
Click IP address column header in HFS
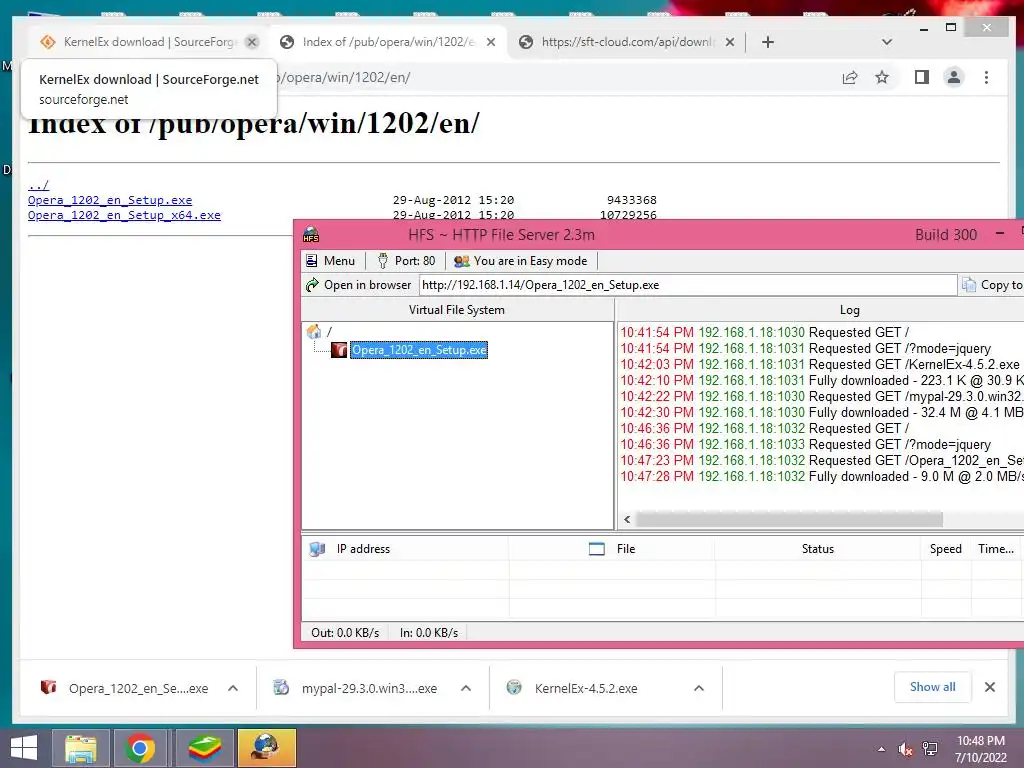click(405, 549)
